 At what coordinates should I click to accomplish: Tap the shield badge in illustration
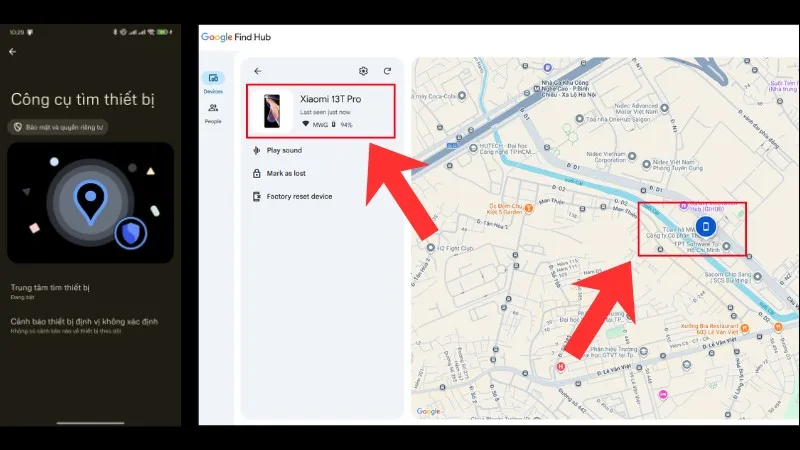click(x=130, y=233)
